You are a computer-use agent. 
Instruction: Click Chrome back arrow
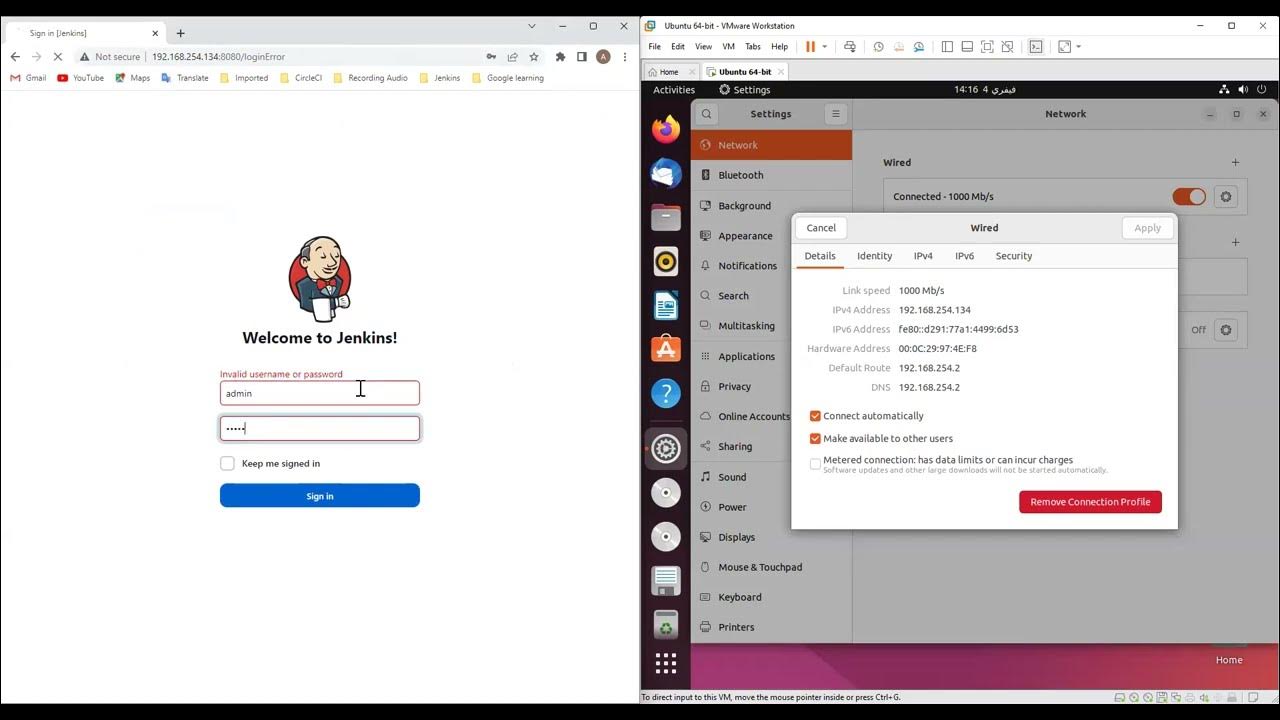(15, 57)
